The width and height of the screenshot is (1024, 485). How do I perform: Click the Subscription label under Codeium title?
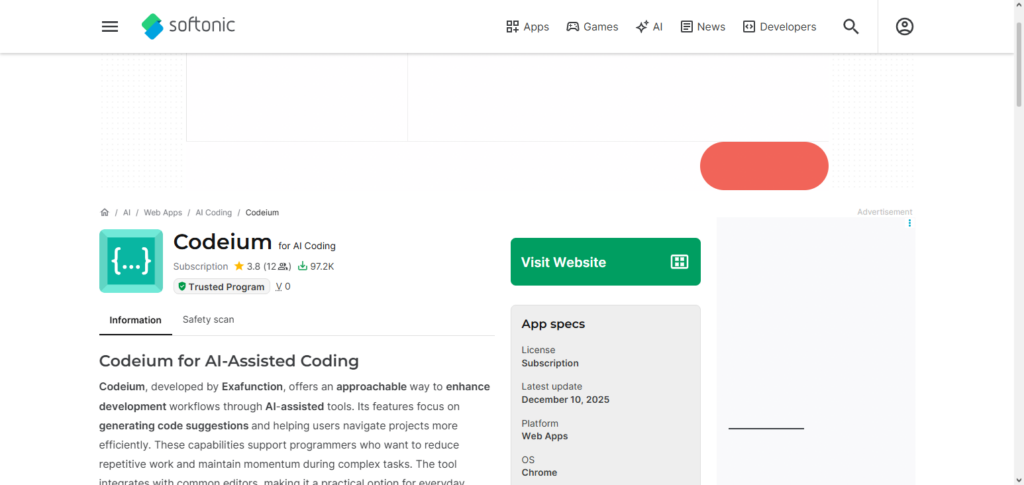(200, 266)
